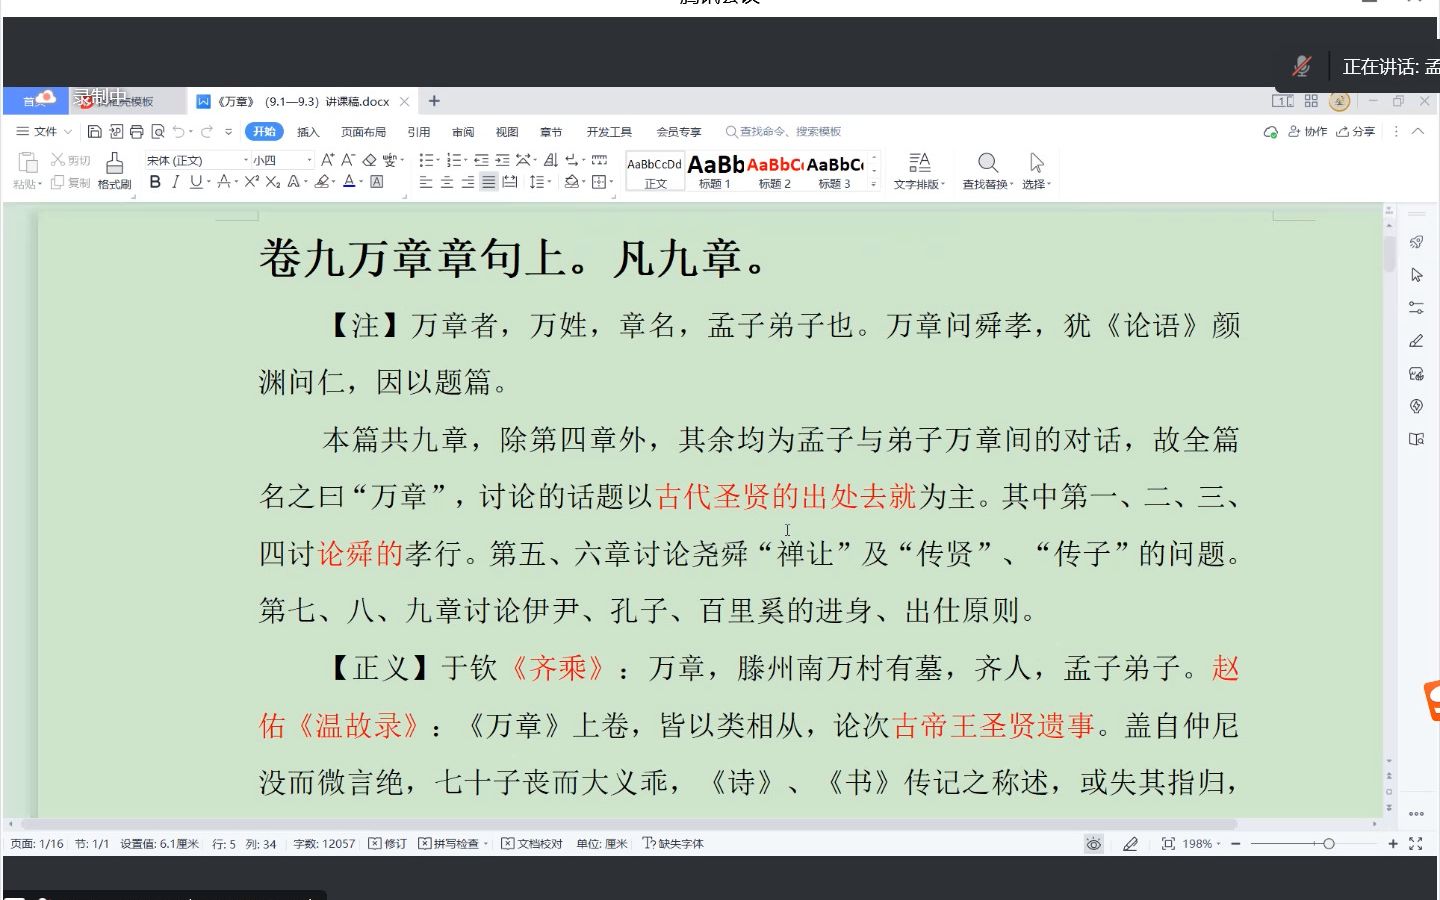
Task: Click the character border boxed-A icon
Action: tap(377, 182)
